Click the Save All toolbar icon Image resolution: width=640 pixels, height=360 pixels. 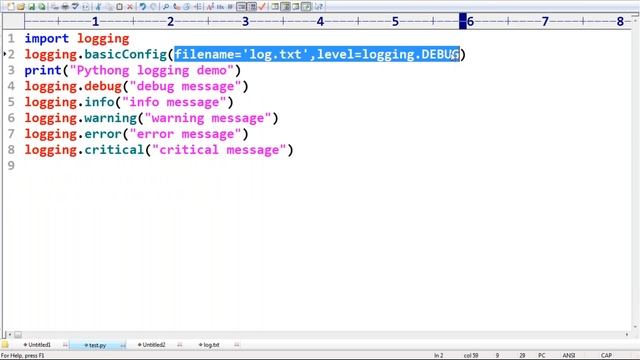(42, 7)
